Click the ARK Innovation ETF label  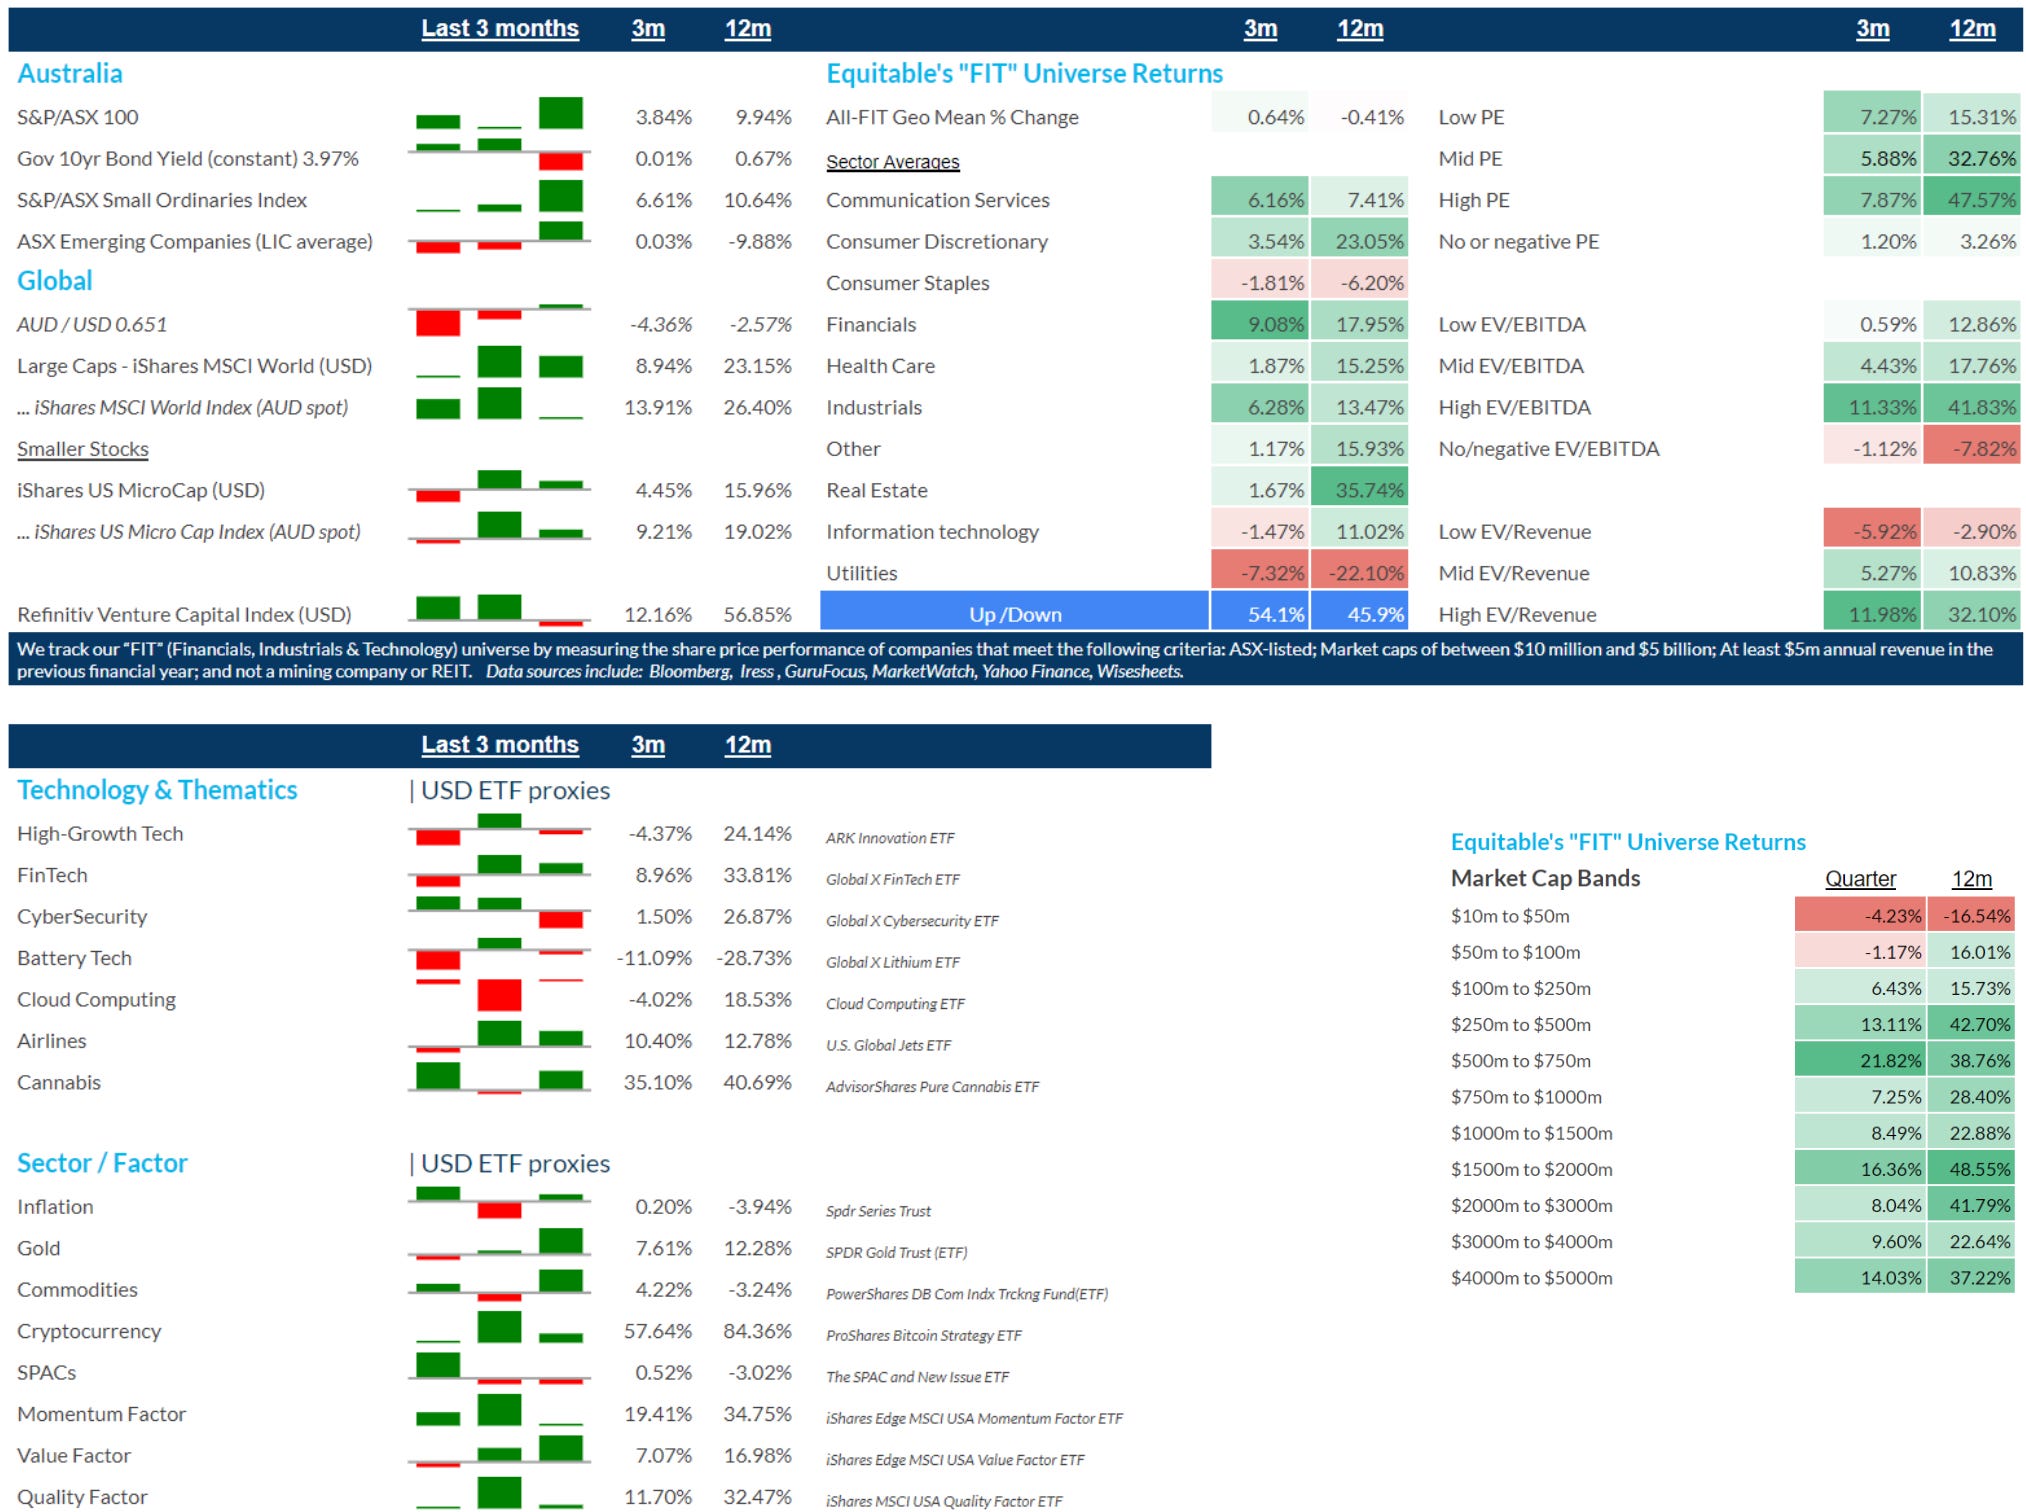[x=889, y=838]
